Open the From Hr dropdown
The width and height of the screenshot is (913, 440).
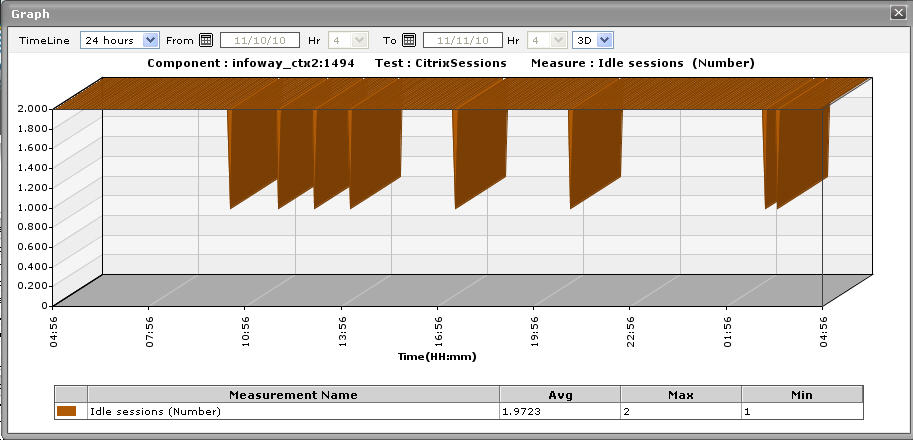pos(348,40)
